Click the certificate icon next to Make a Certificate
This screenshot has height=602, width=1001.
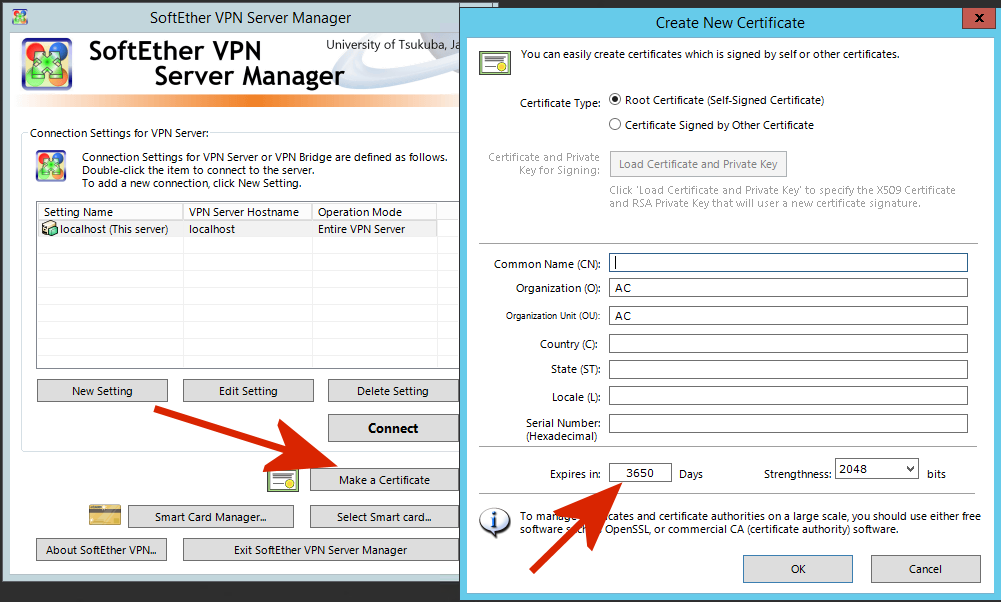click(283, 481)
